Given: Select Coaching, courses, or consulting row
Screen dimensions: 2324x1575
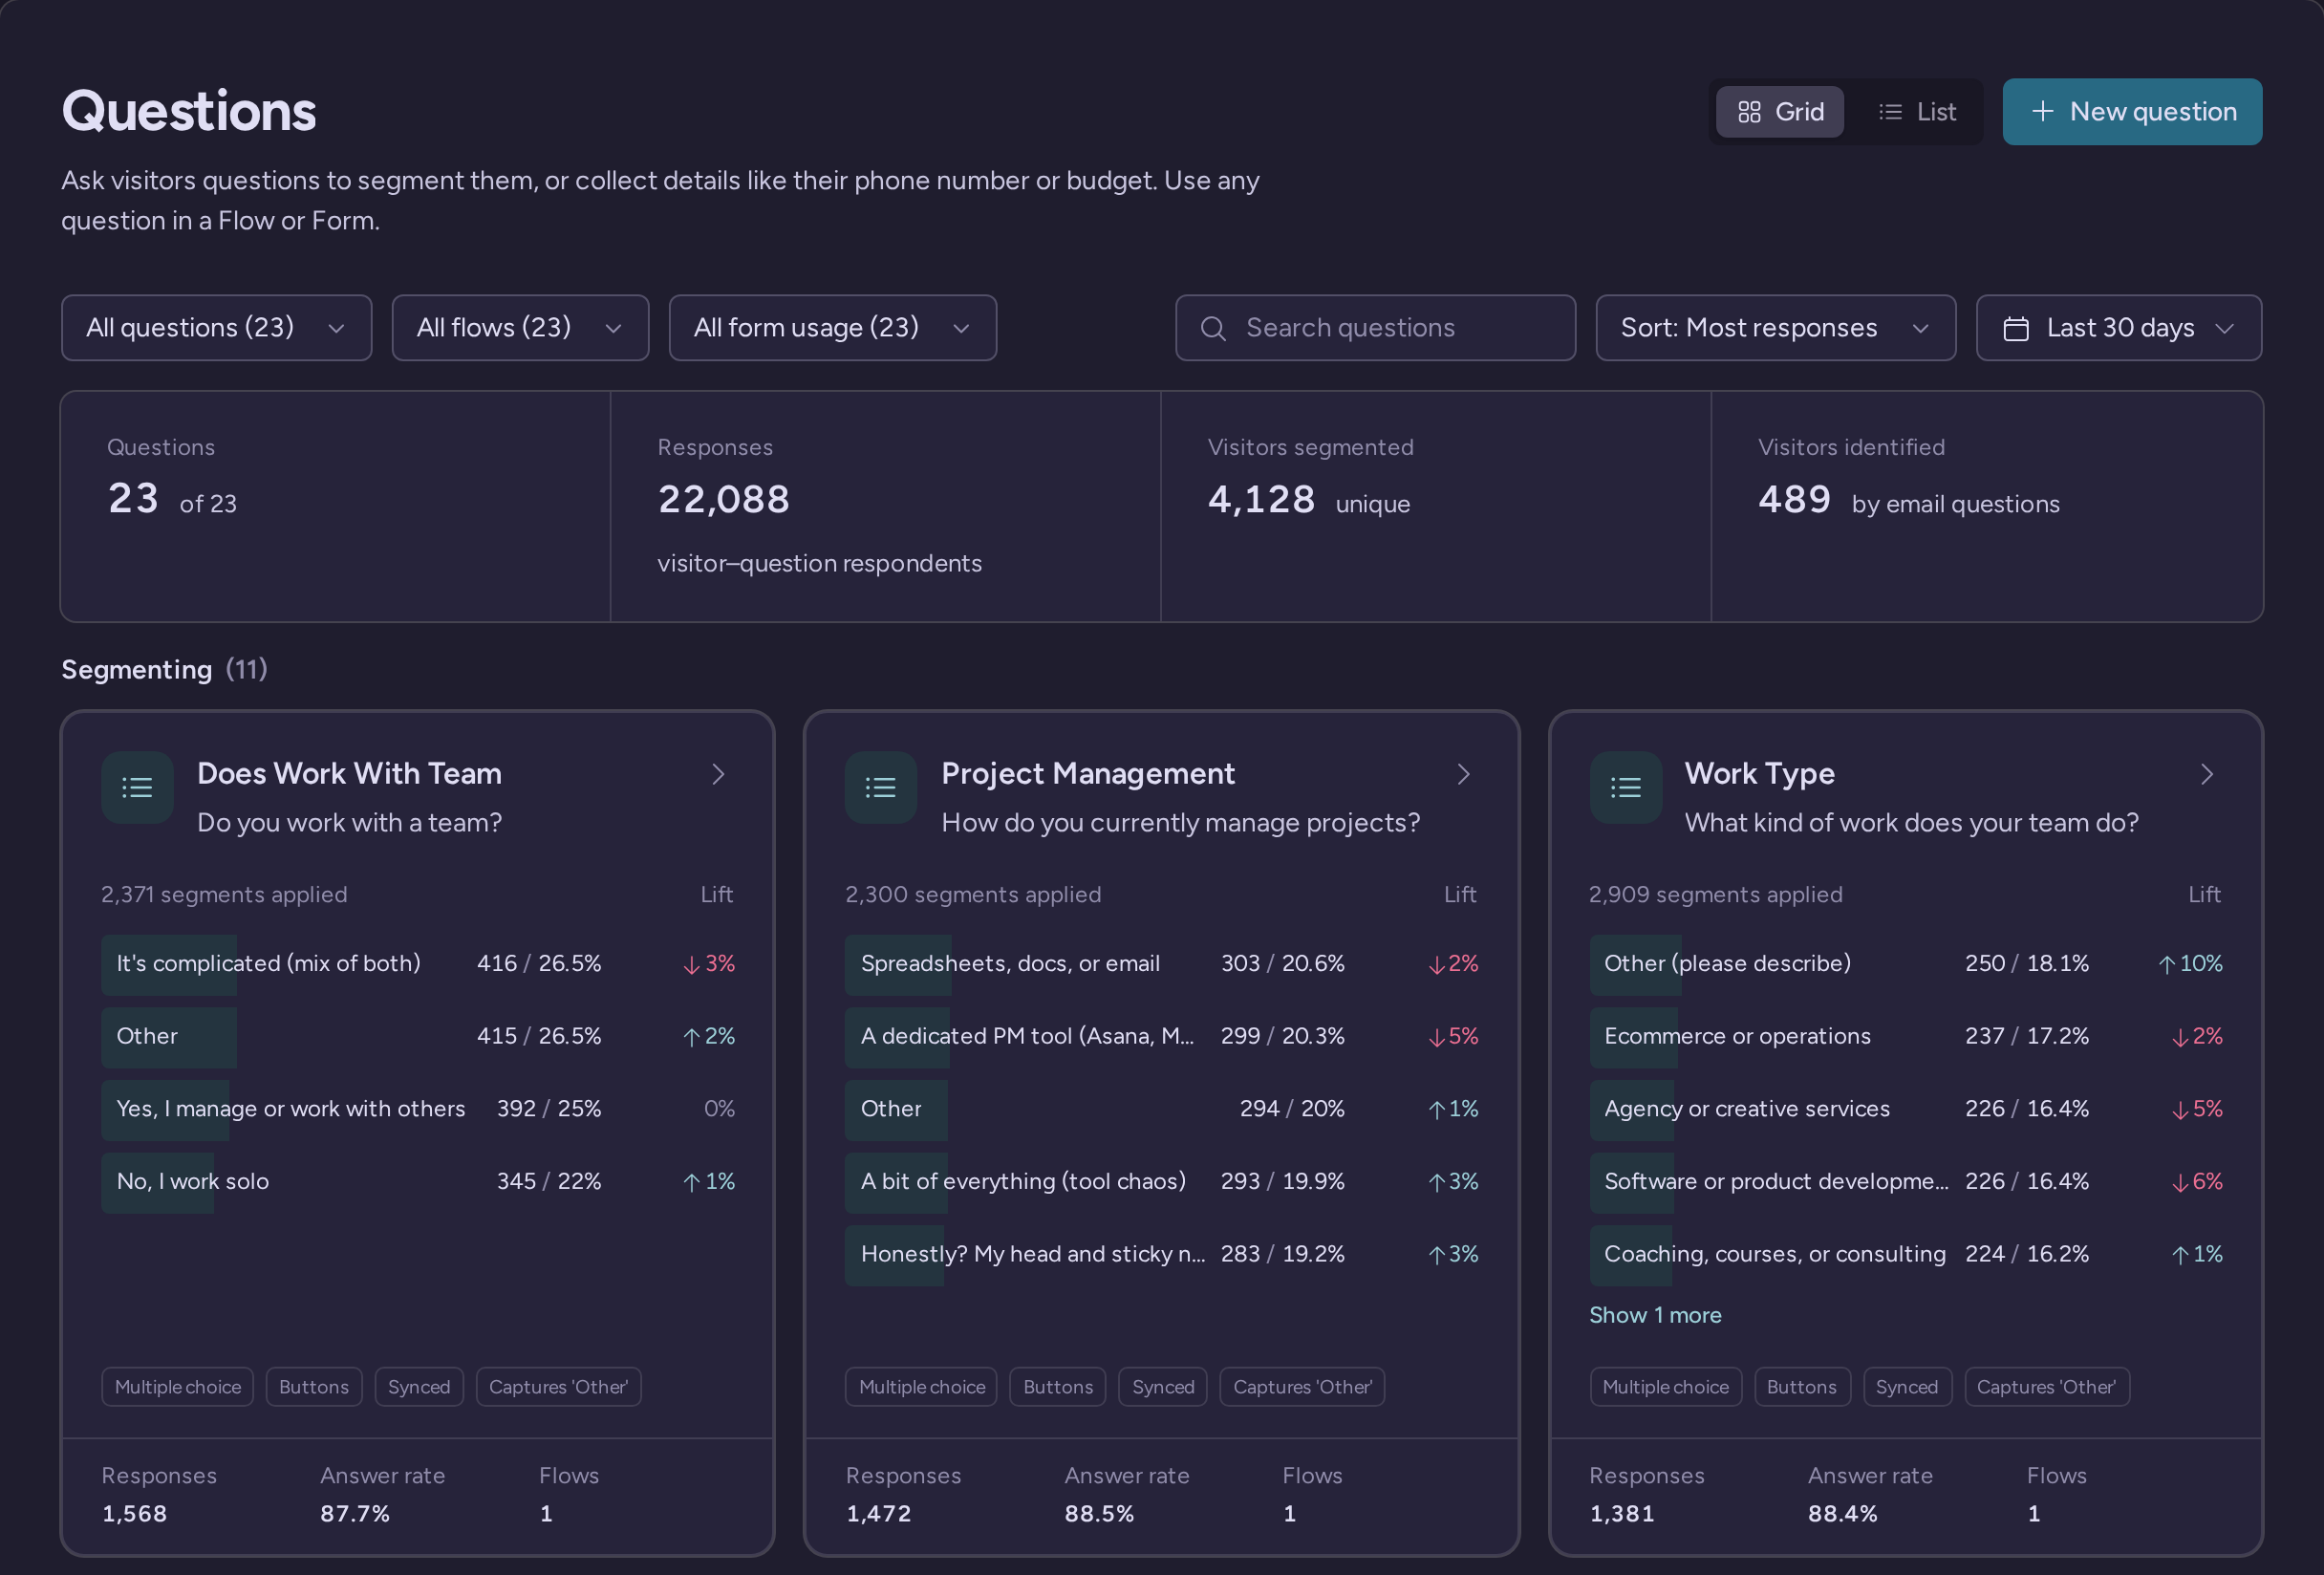Looking at the screenshot, I should (1906, 1255).
